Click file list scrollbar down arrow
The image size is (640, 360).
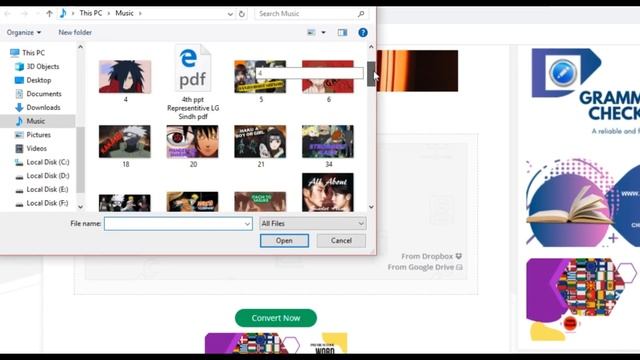[371, 207]
